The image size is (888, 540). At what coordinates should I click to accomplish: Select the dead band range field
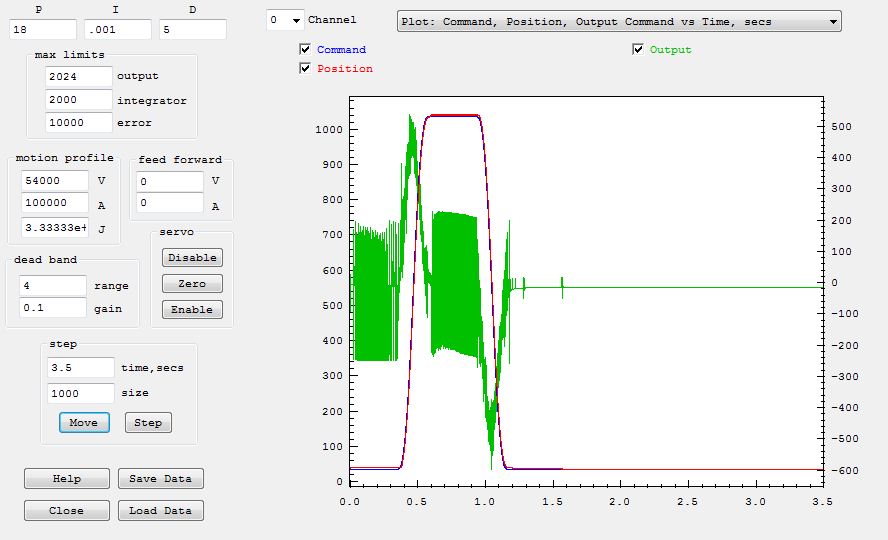pos(53,286)
